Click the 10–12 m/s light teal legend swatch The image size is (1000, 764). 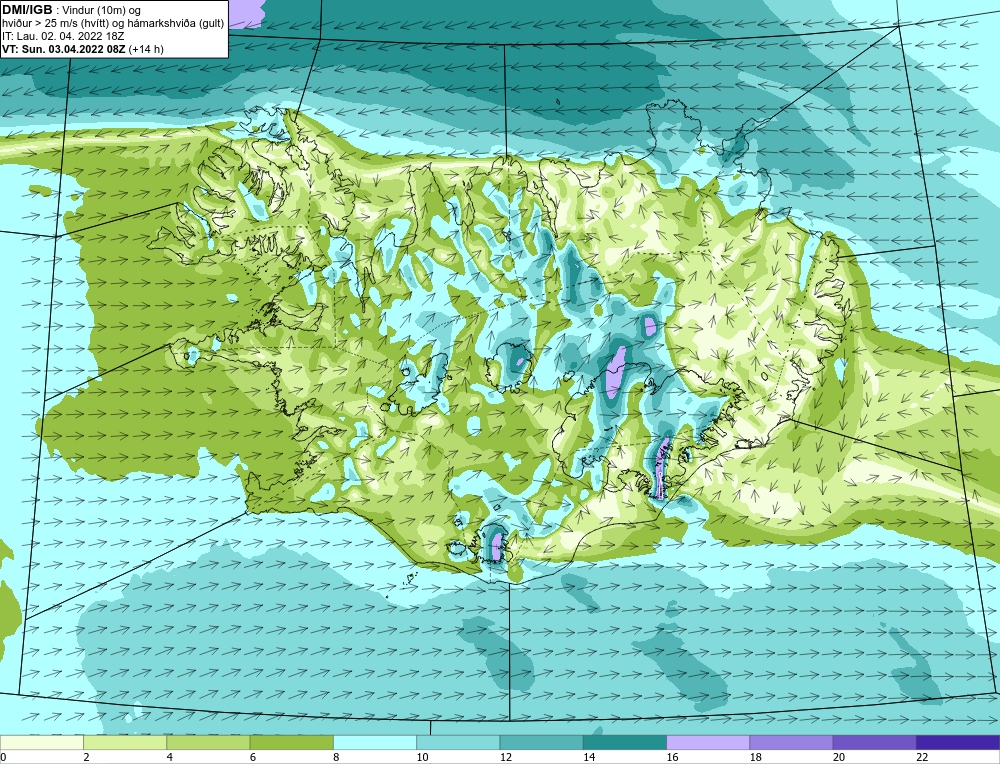coord(458,743)
